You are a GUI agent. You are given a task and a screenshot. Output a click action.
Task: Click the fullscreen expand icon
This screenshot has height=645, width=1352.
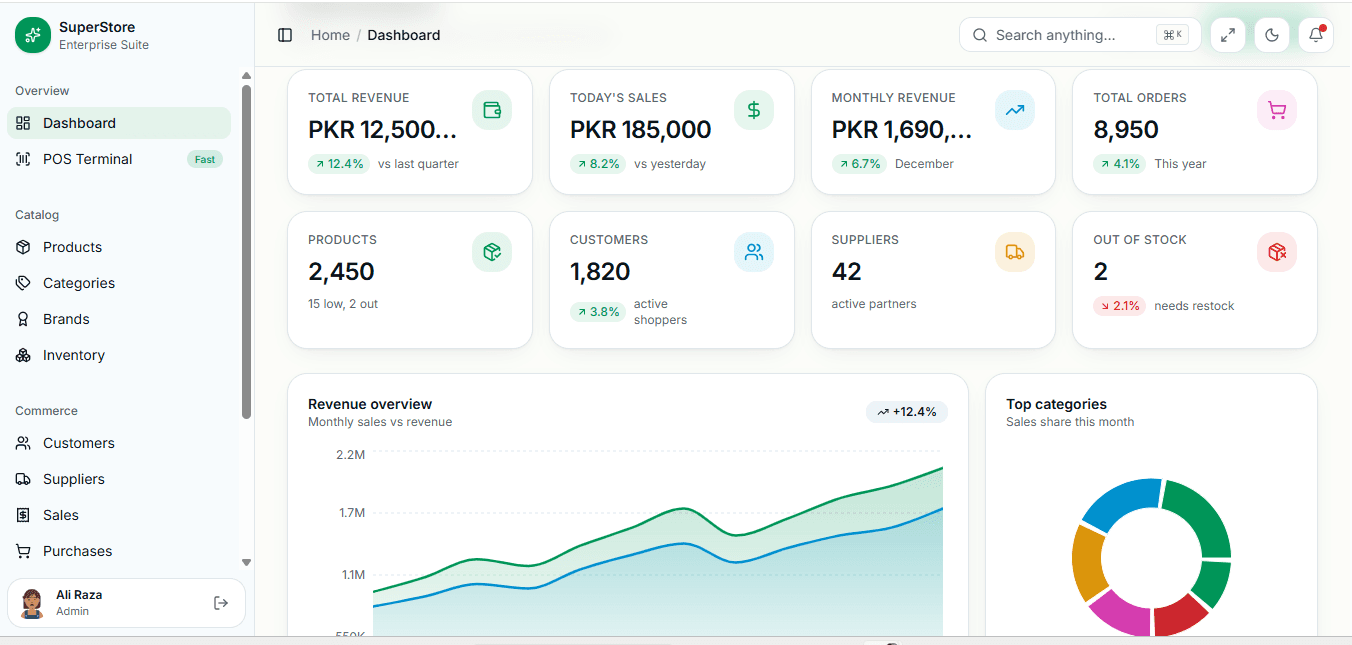[x=1228, y=35]
